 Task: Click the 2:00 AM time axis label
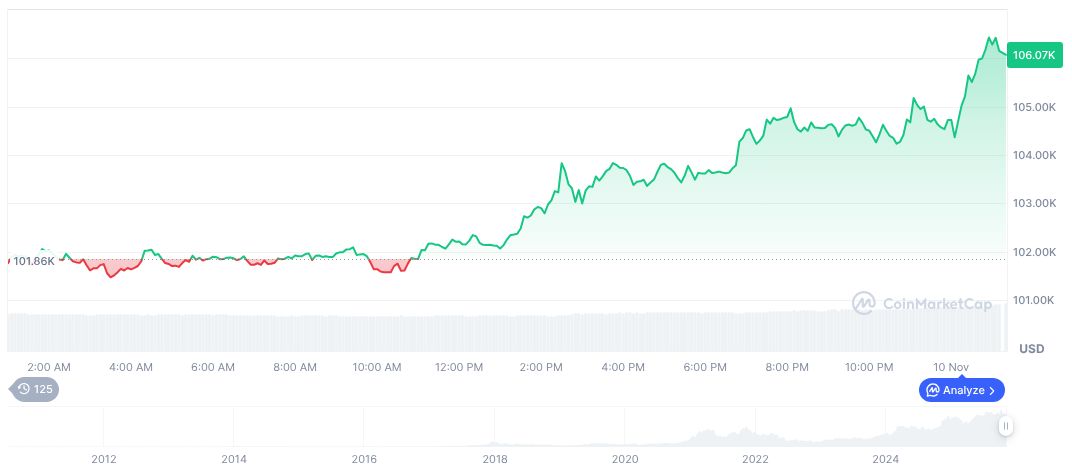49,367
